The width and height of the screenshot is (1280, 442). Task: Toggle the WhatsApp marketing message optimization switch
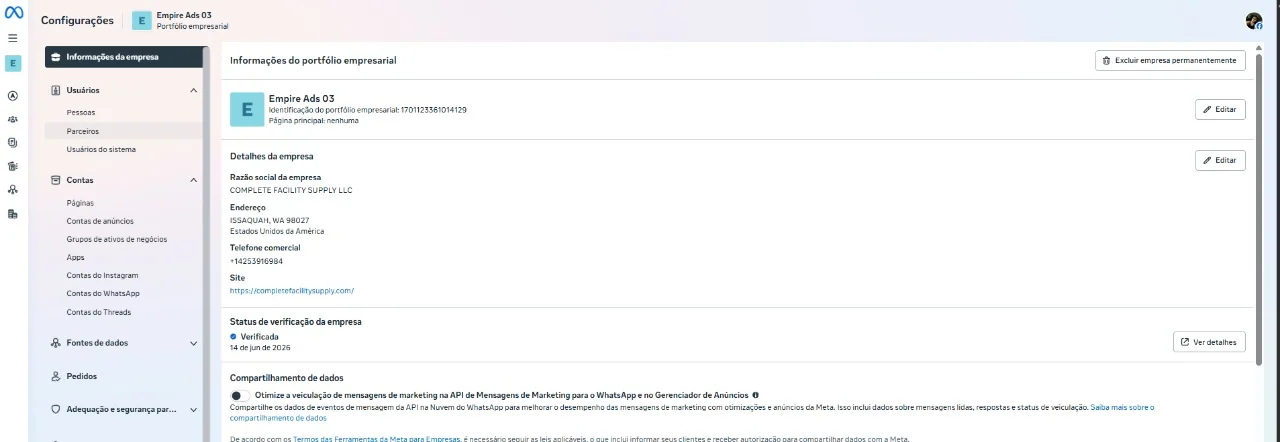(240, 396)
